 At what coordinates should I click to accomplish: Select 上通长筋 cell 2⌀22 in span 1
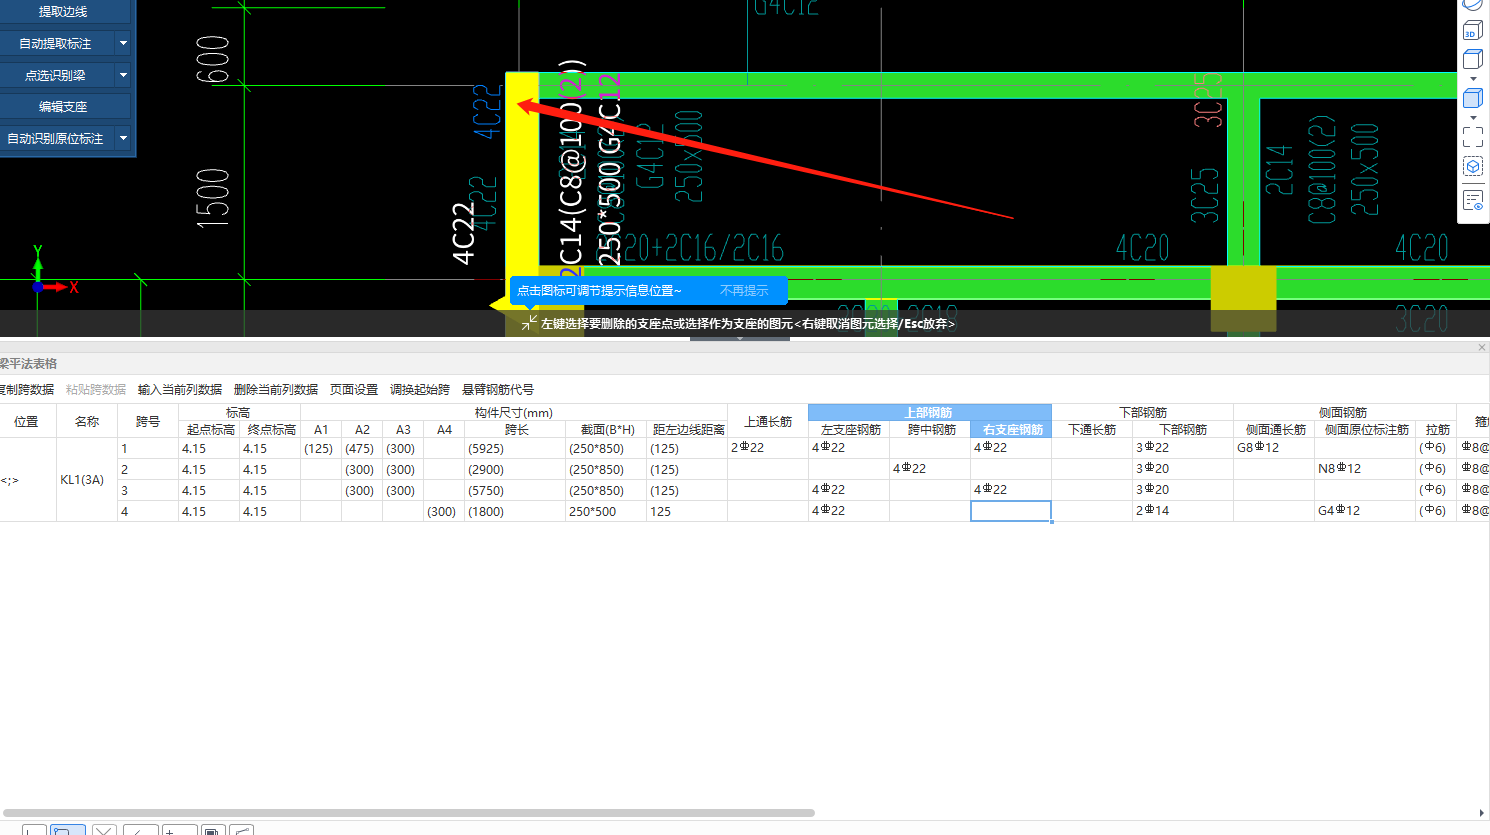tap(767, 448)
